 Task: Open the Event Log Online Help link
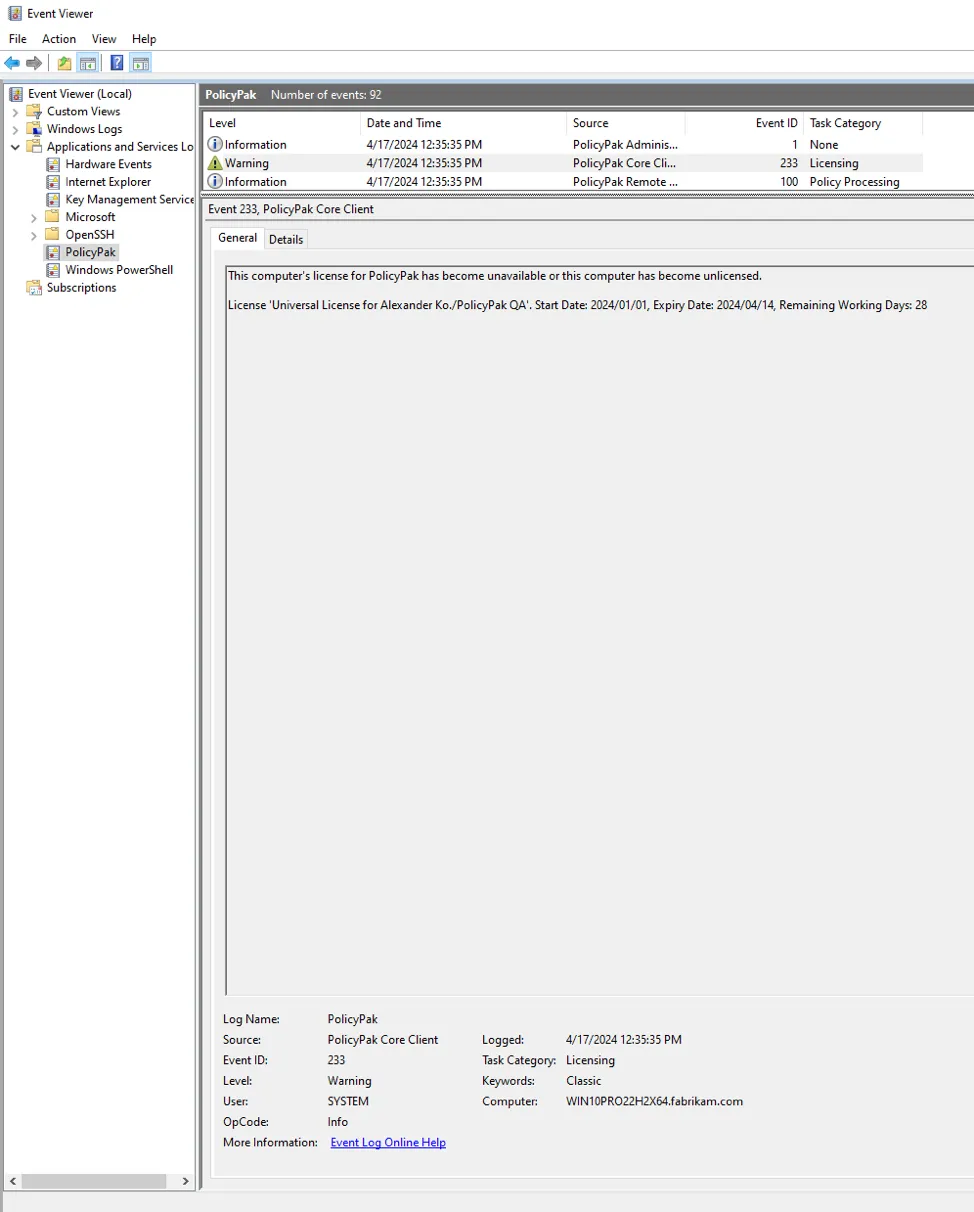pyautogui.click(x=388, y=1142)
